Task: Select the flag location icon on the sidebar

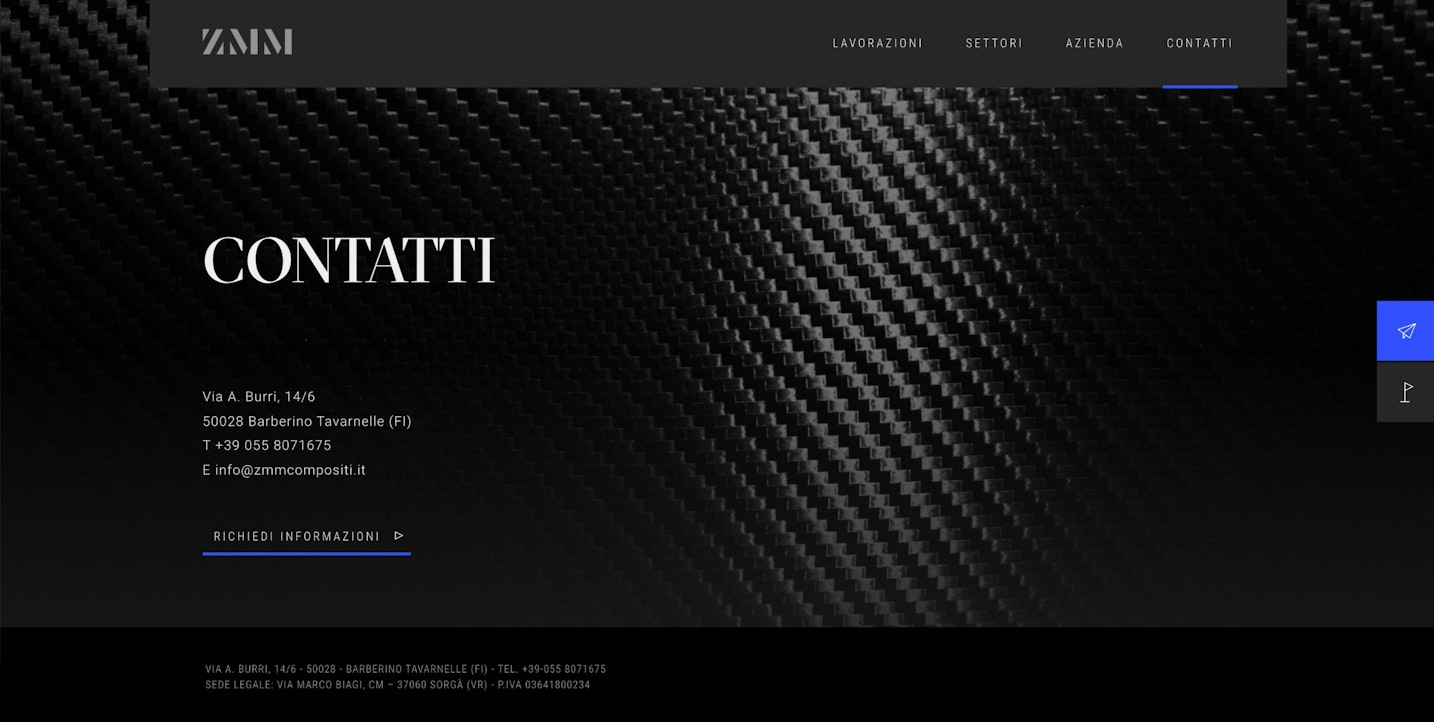Action: click(x=1405, y=392)
